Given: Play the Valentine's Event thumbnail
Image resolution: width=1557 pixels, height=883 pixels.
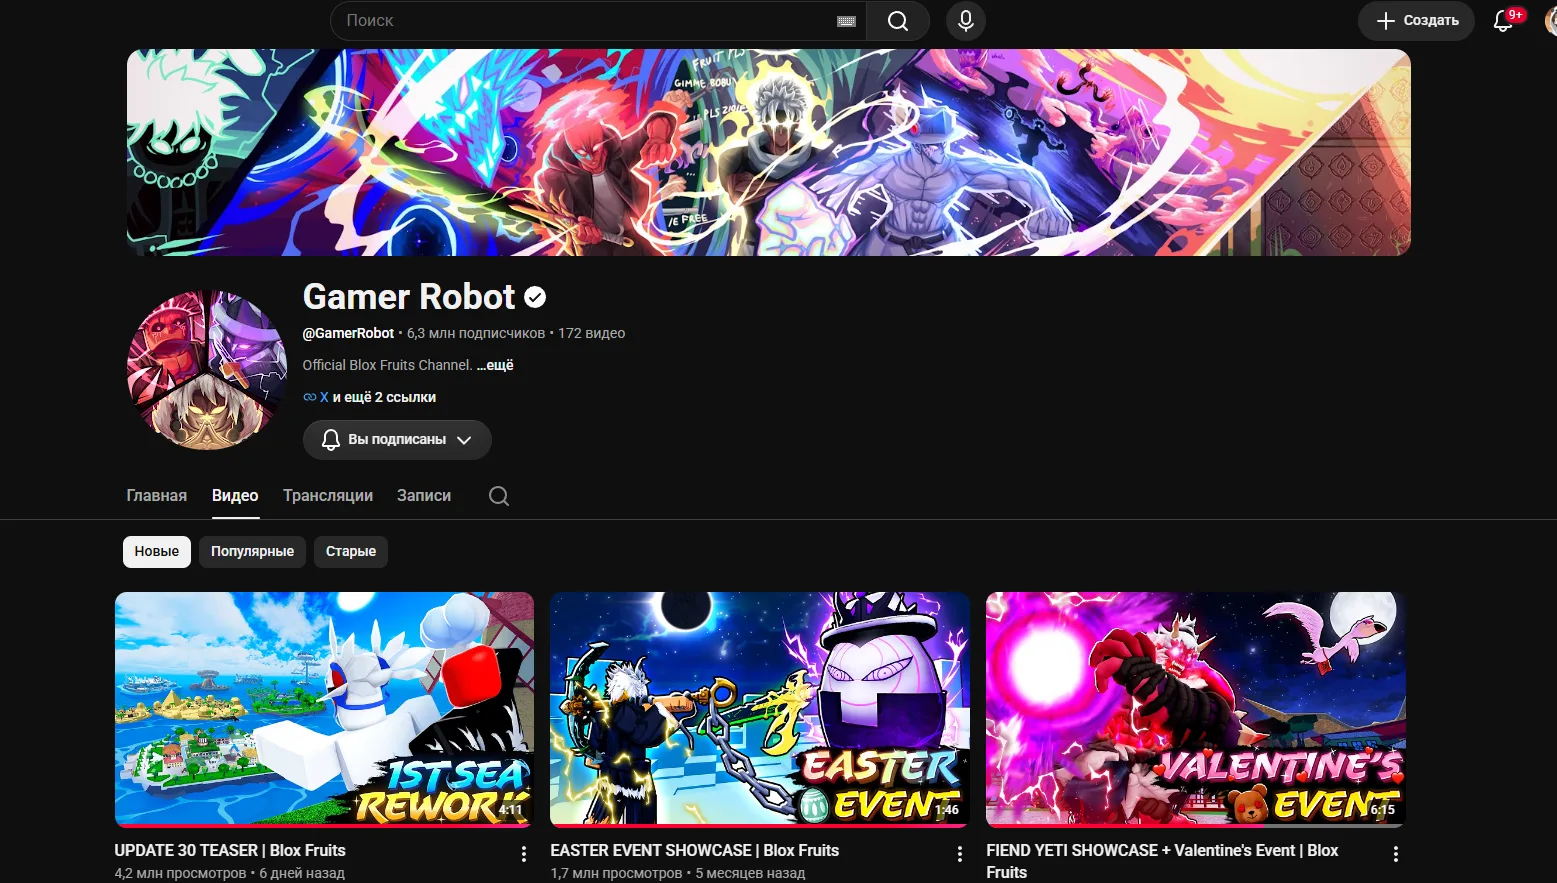Looking at the screenshot, I should tap(1196, 710).
